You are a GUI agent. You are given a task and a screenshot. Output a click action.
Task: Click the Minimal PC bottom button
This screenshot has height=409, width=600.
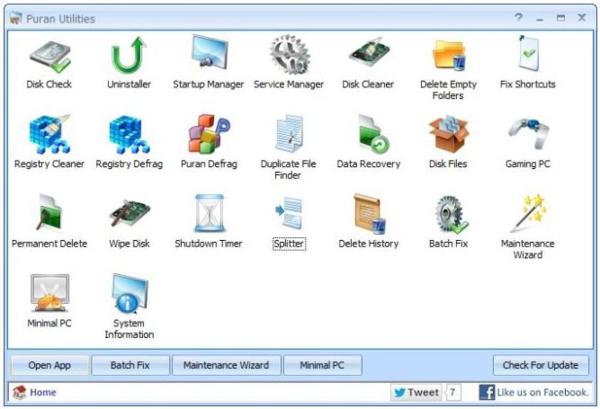(x=322, y=365)
